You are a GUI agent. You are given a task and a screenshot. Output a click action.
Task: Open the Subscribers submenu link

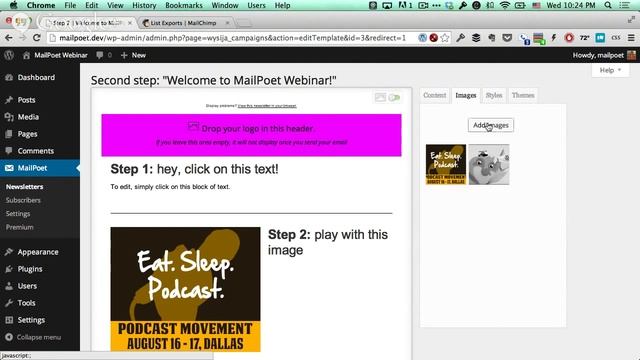coord(23,200)
